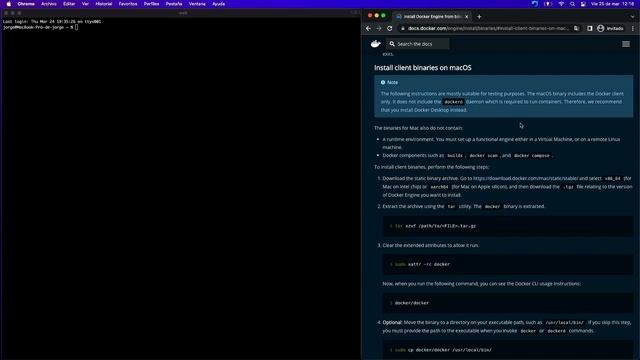Open the Pestaña menu
The height and width of the screenshot is (360, 640).
pos(174,4)
